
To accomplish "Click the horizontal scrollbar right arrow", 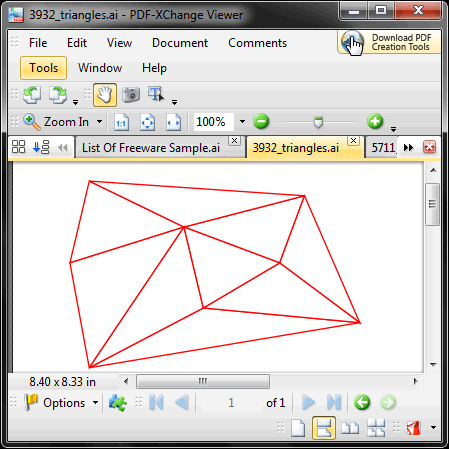I will [415, 381].
